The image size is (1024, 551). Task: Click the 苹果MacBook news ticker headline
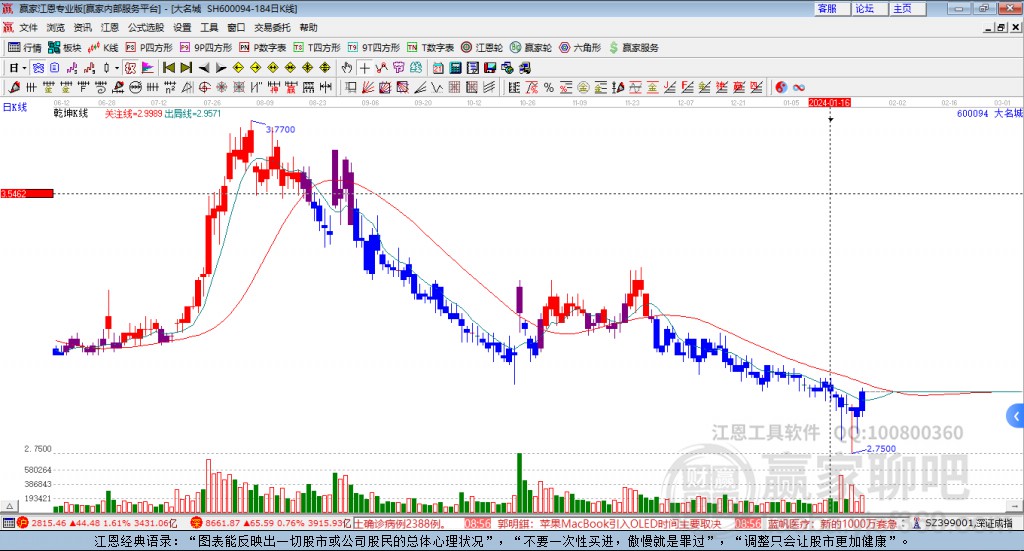(609, 524)
